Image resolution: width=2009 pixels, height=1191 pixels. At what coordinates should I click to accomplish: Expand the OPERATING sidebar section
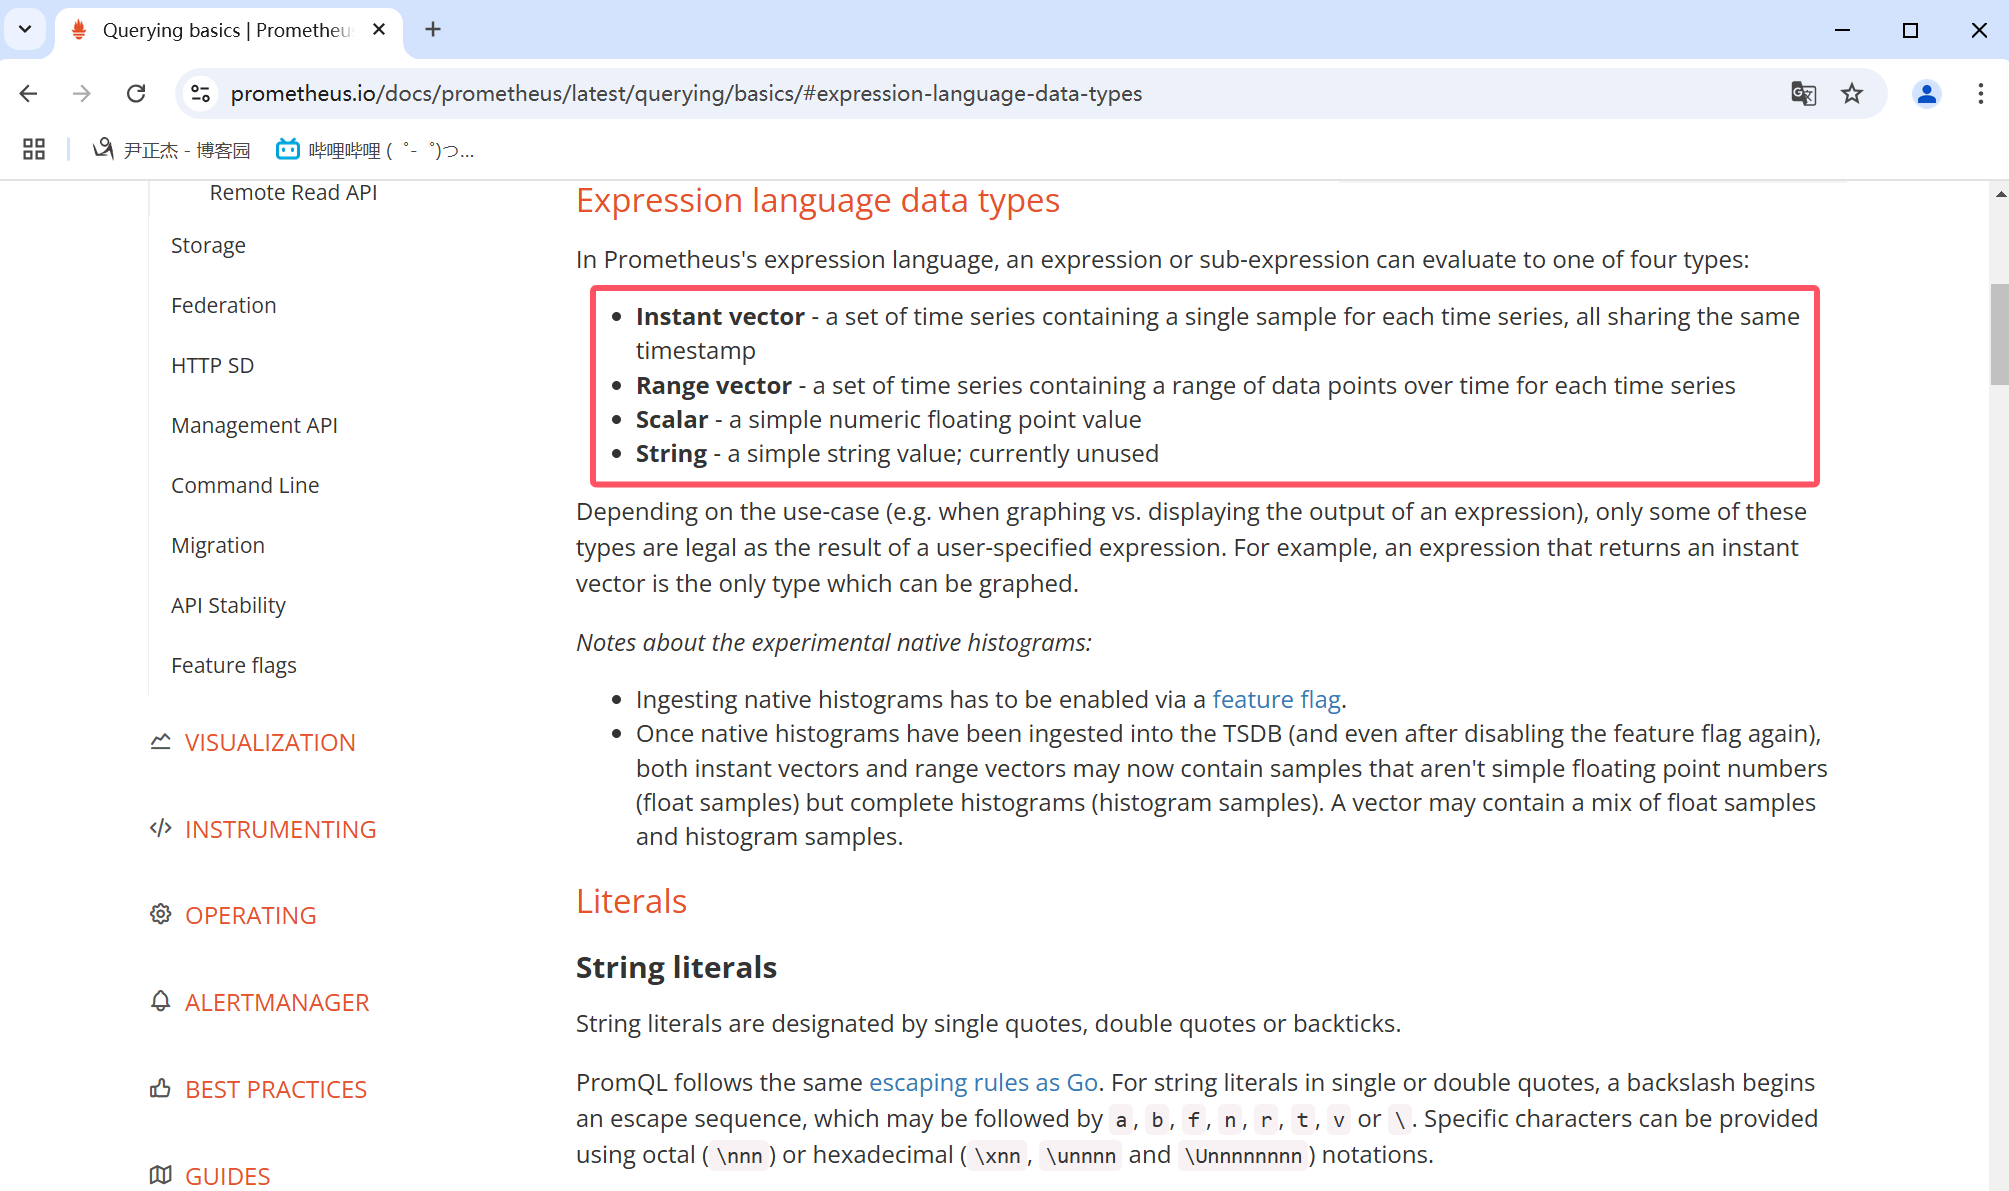[250, 915]
